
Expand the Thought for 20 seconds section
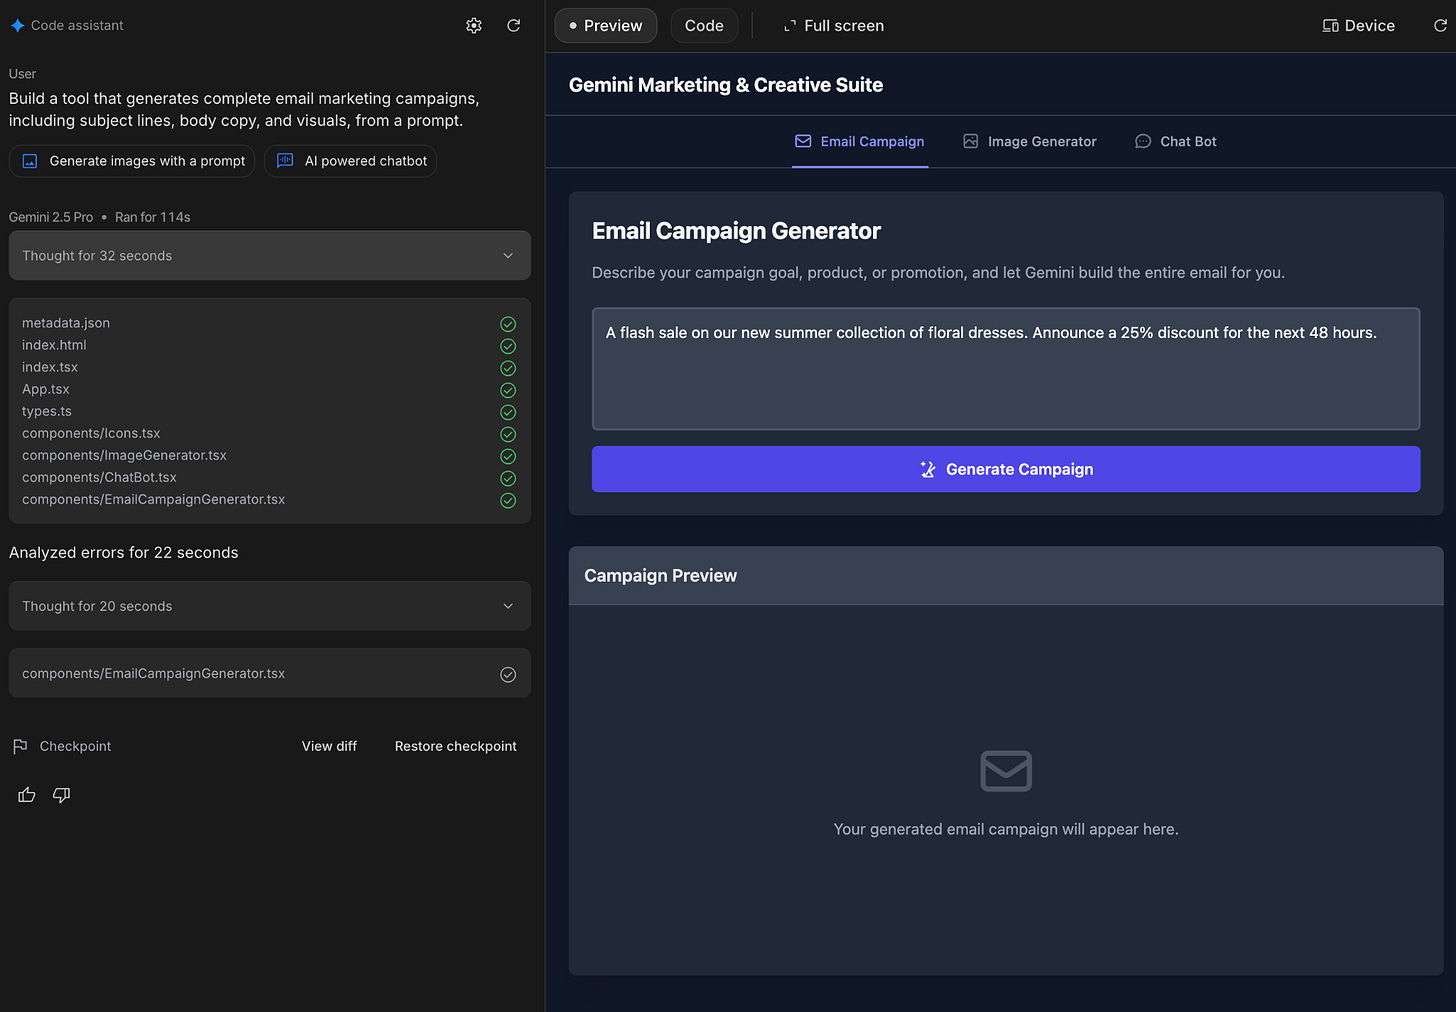(270, 606)
